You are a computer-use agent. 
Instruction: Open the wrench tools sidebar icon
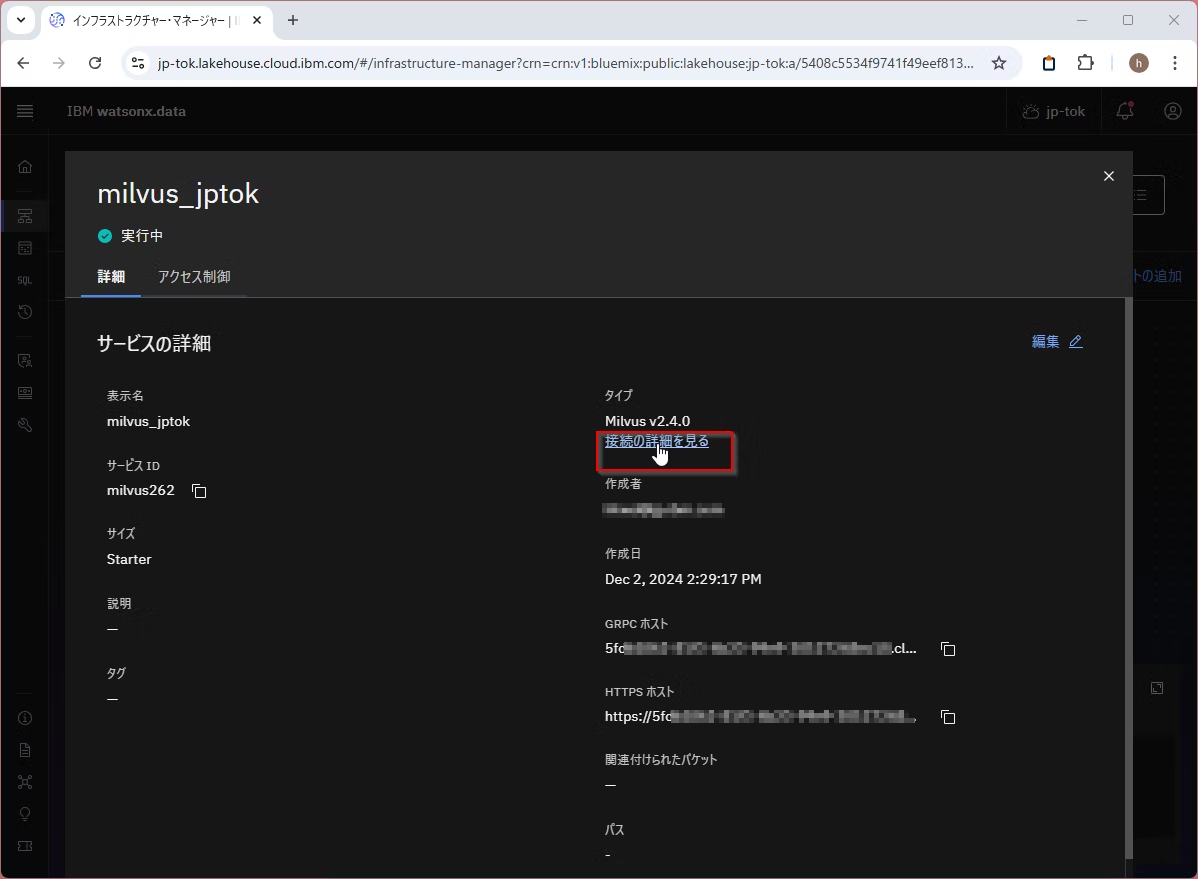click(x=24, y=425)
